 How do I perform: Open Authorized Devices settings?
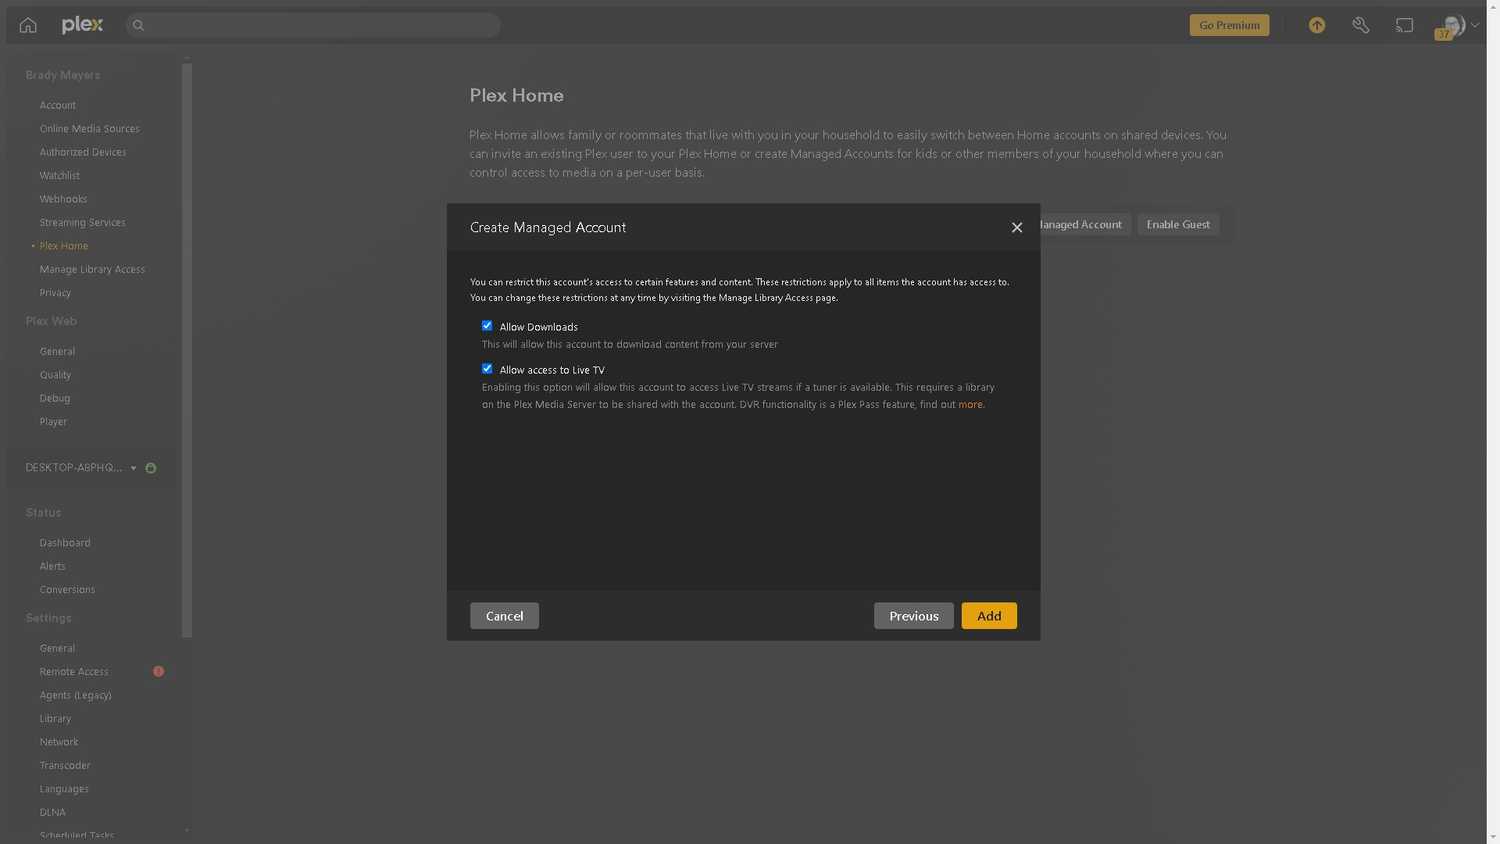pyautogui.click(x=83, y=152)
